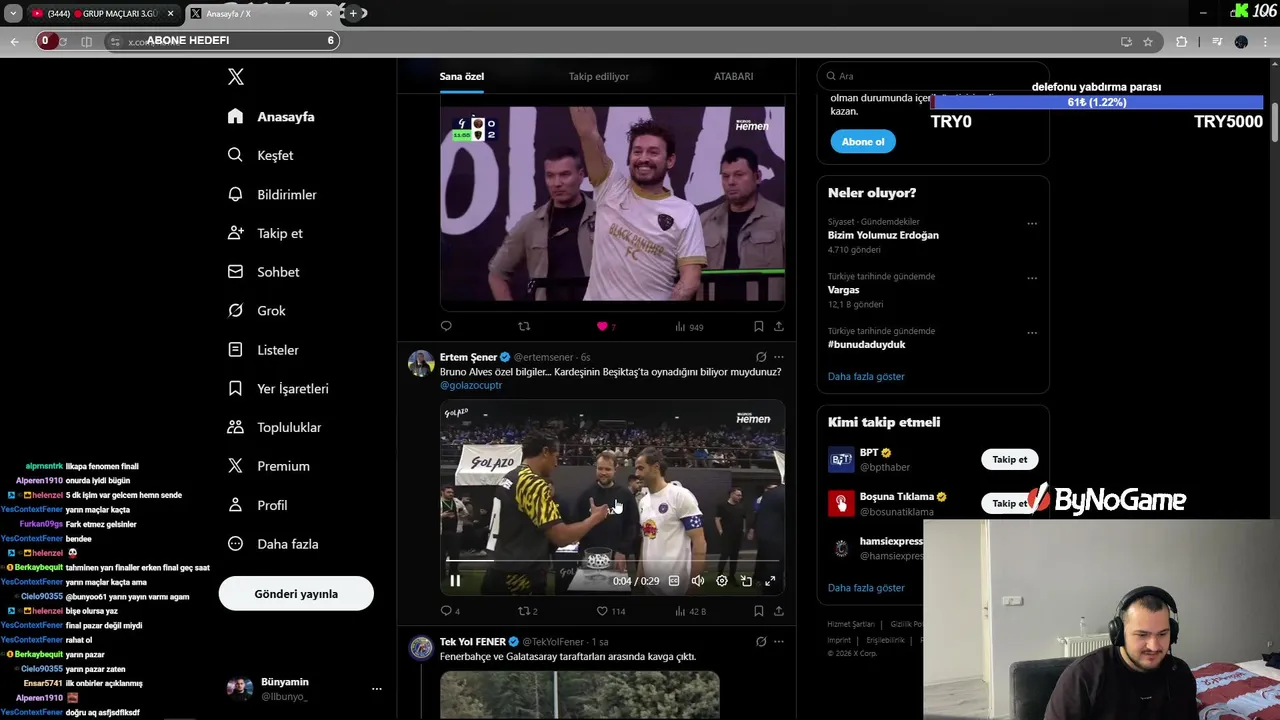The height and width of the screenshot is (720, 1280).
Task: Open Grok from the sidebar
Action: (257, 311)
